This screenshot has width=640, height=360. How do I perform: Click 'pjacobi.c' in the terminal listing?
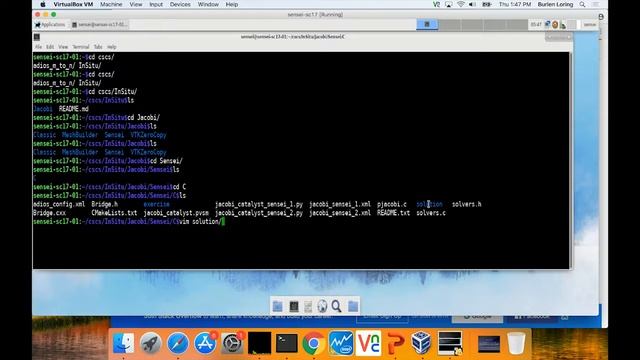tap(392, 204)
